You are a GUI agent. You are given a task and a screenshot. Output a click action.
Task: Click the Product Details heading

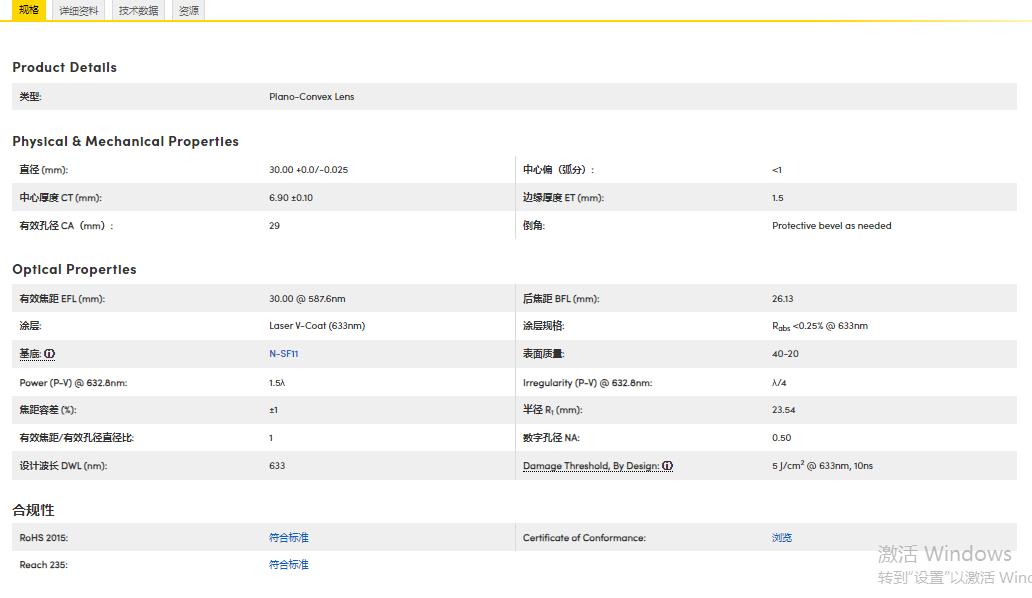64,67
